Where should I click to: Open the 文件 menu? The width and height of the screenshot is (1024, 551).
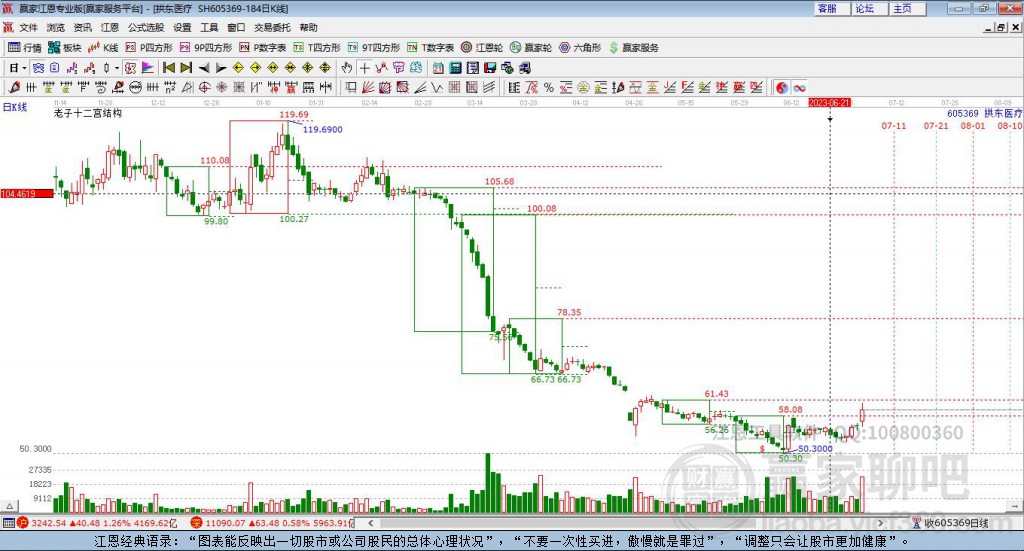pyautogui.click(x=29, y=27)
